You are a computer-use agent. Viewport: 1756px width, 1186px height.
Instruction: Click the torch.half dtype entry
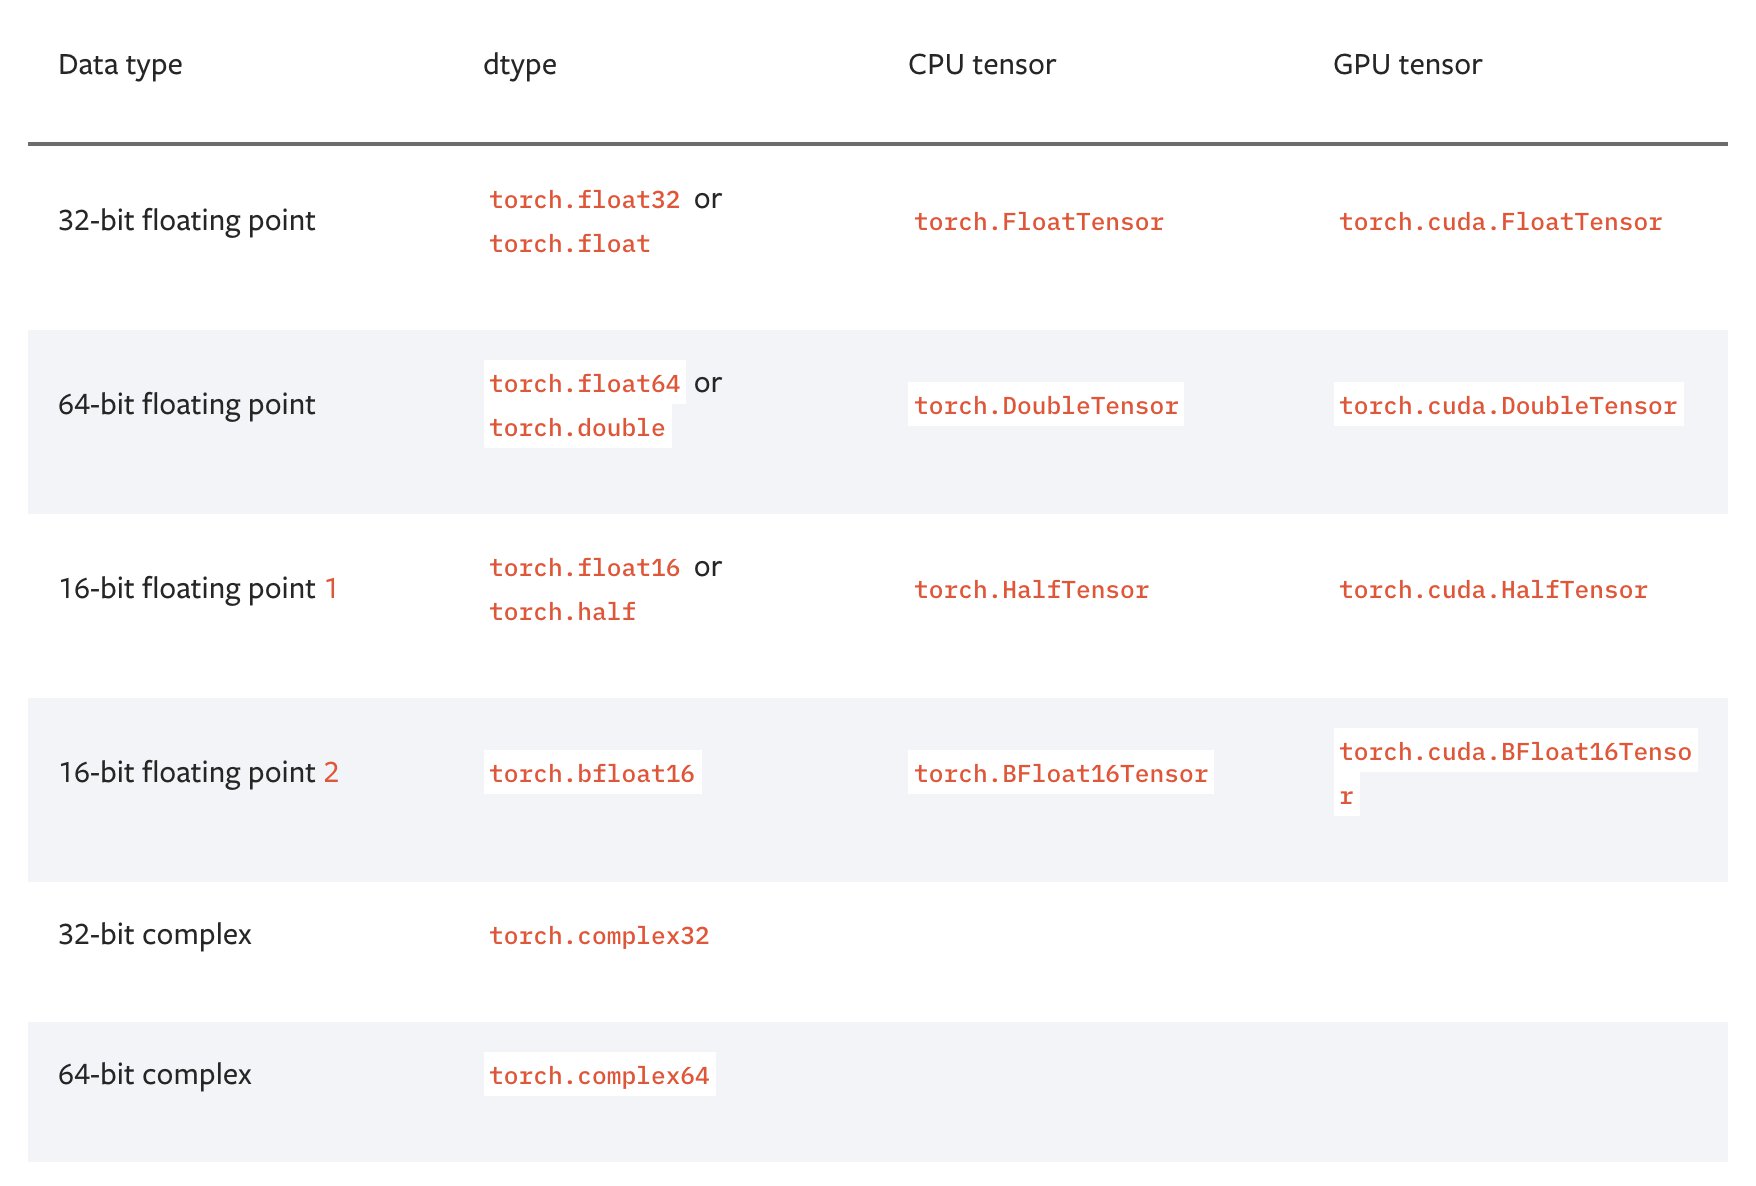[562, 612]
